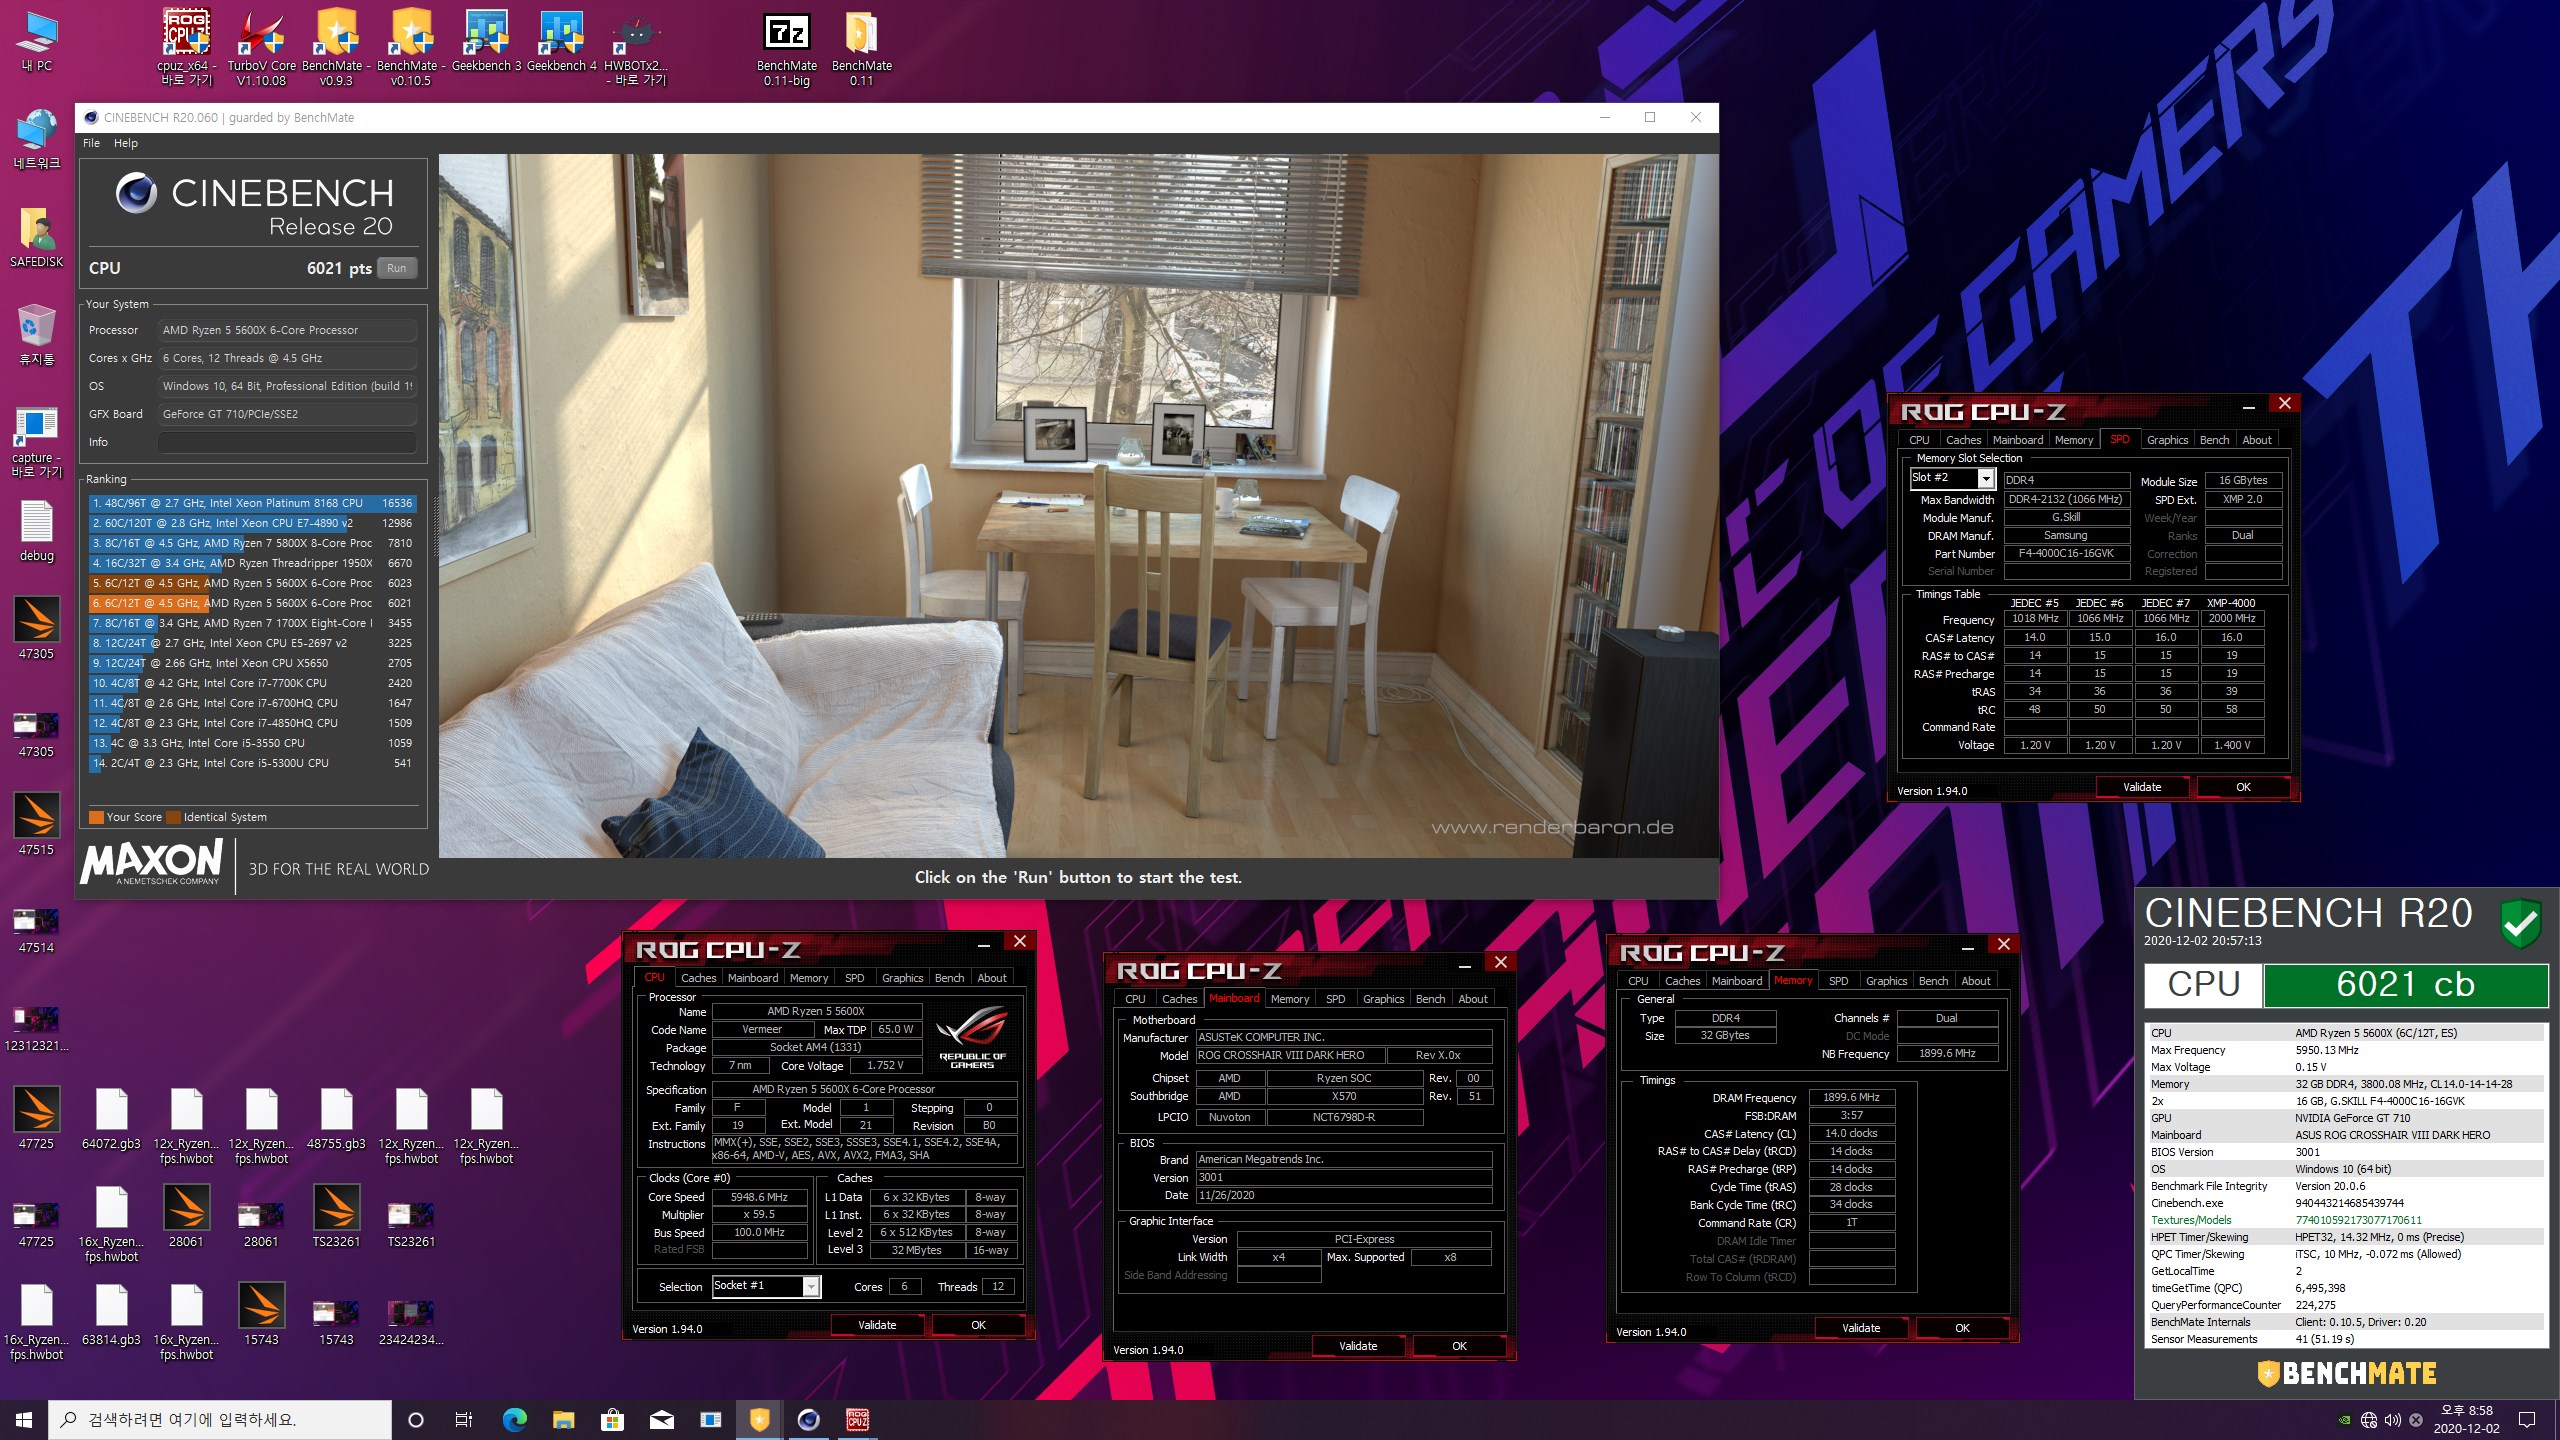Viewport: 2560px width, 1440px height.
Task: Launch Geekbench 3 desktop icon
Action: click(486, 41)
